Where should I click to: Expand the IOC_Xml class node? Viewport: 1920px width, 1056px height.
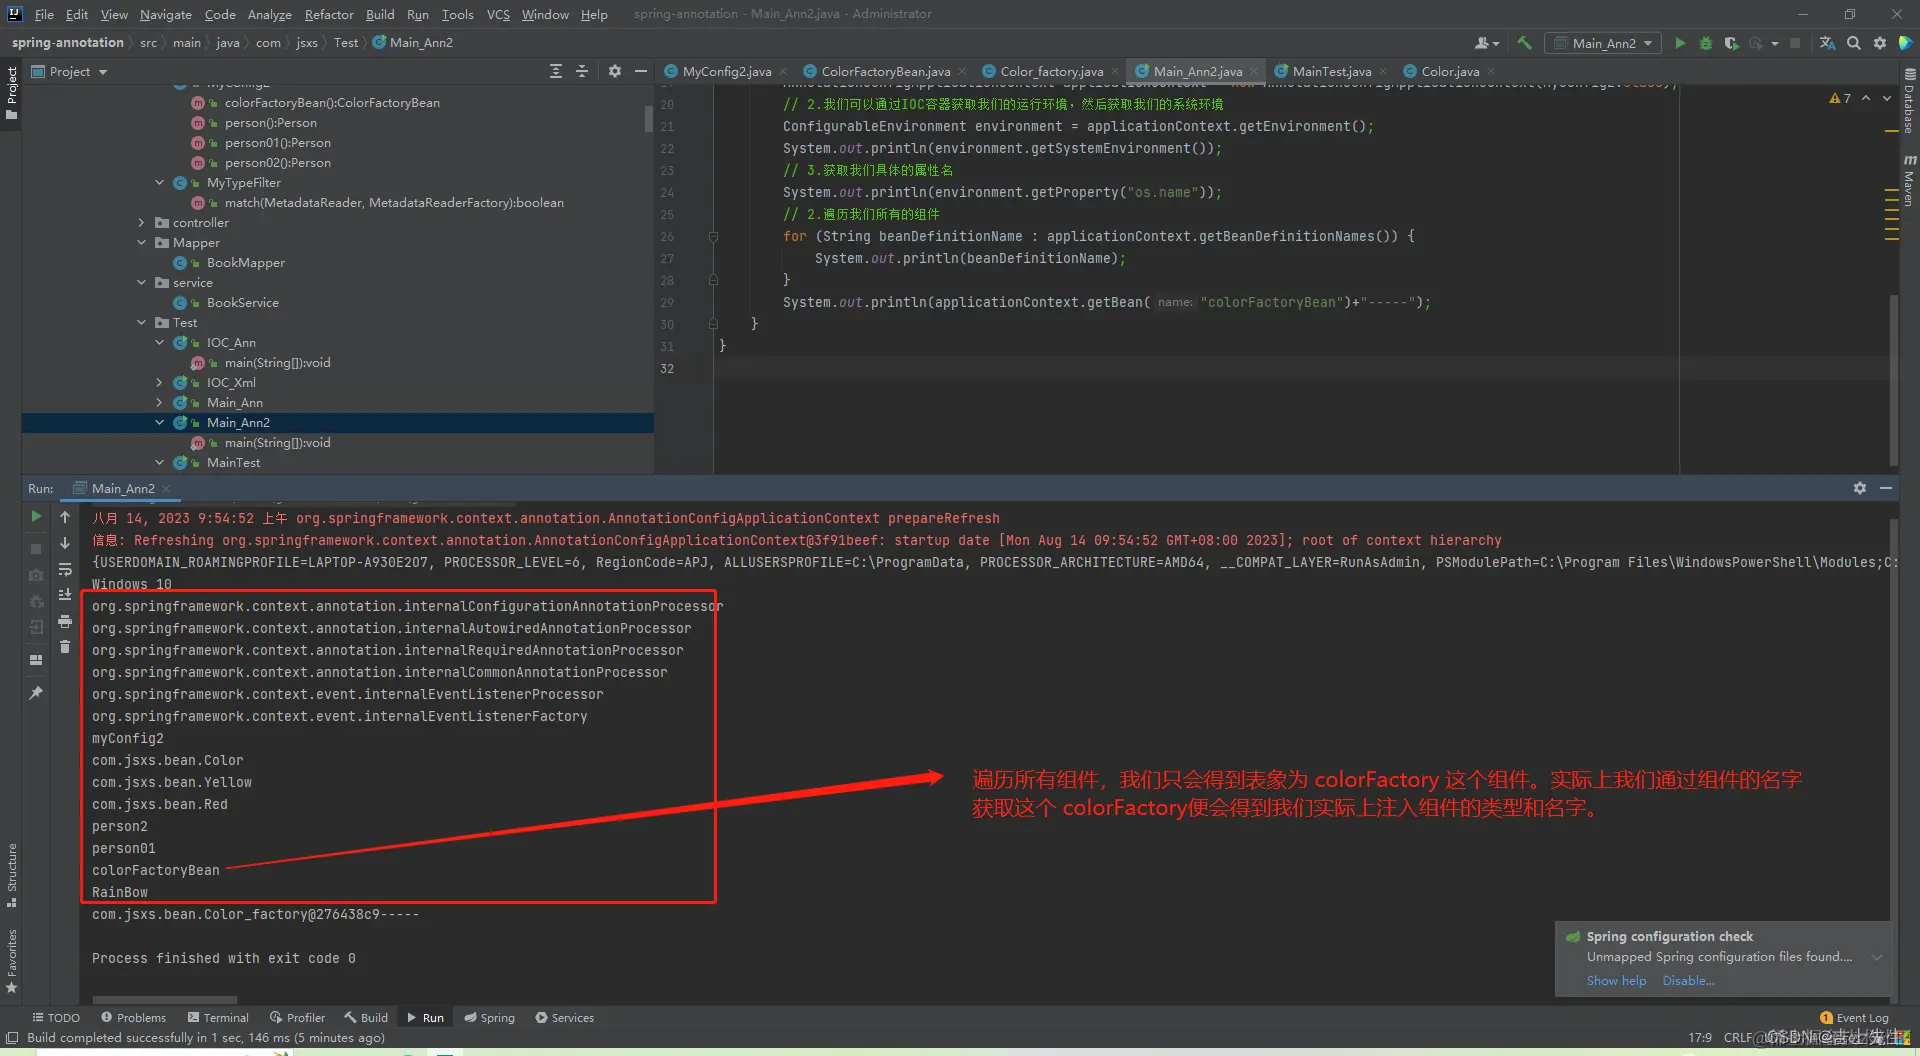pyautogui.click(x=160, y=383)
